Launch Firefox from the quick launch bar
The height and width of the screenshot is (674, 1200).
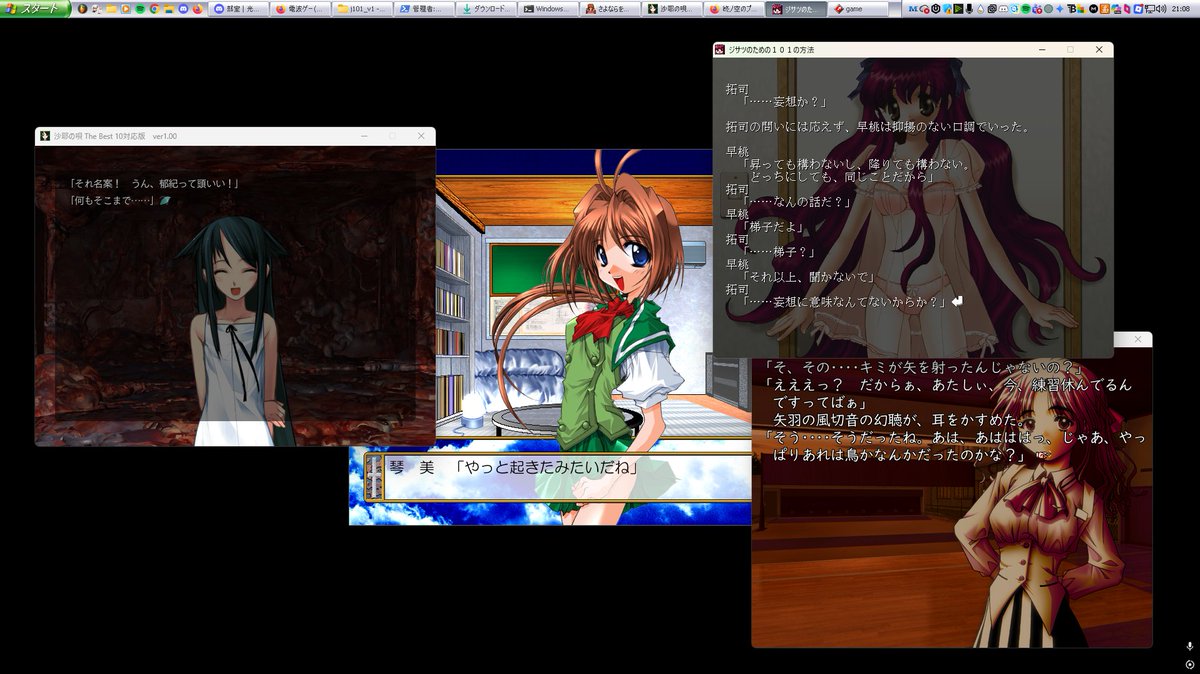(x=198, y=9)
